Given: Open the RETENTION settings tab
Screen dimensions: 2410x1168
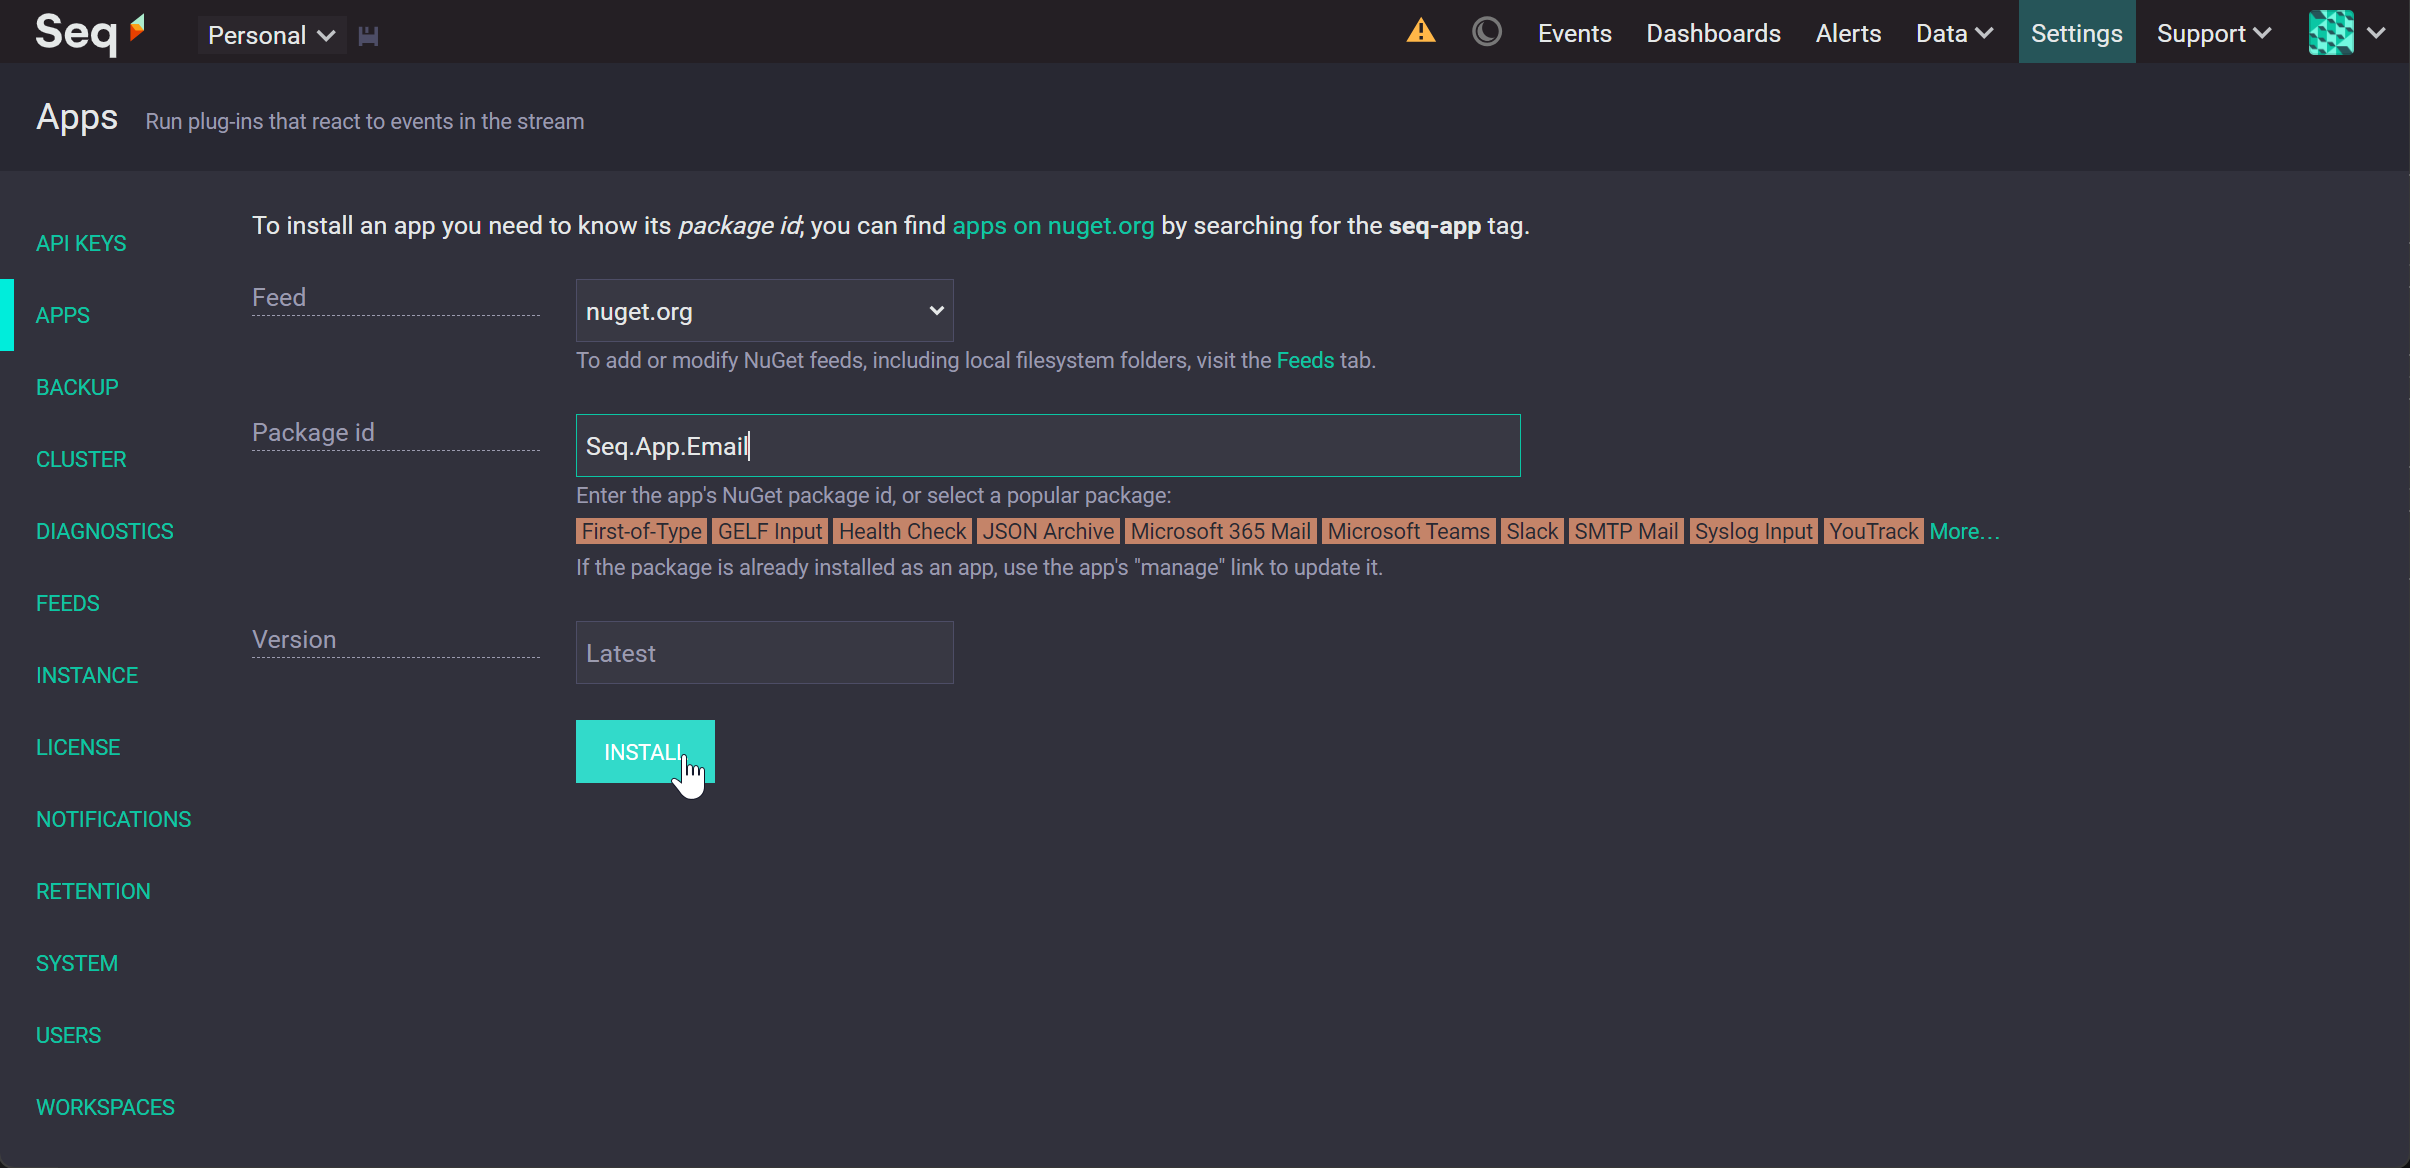Looking at the screenshot, I should pos(93,891).
